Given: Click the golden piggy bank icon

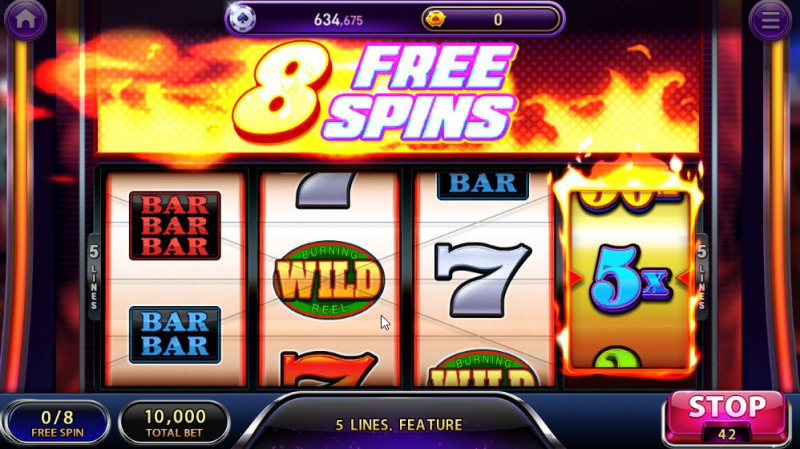Looking at the screenshot, I should [x=435, y=19].
